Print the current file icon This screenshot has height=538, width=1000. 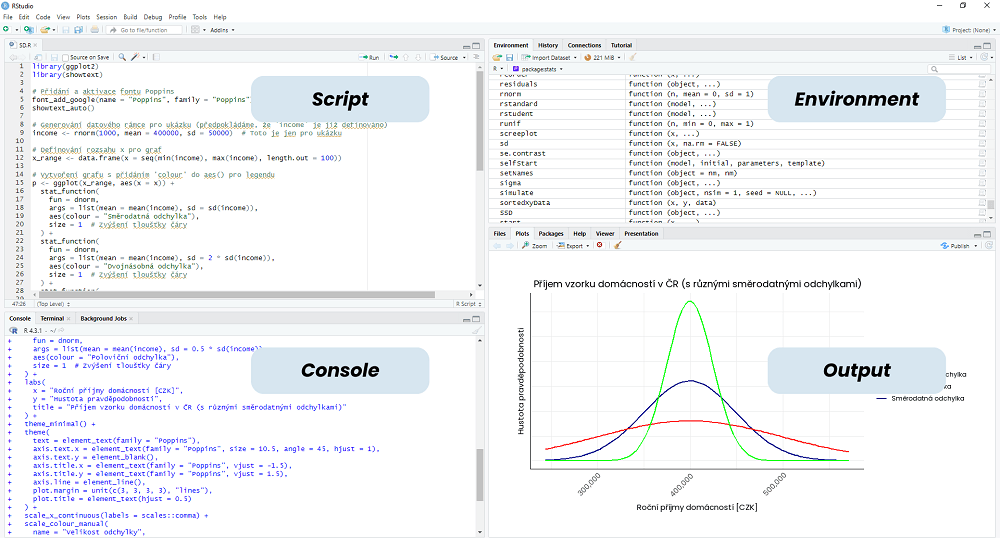coord(94,30)
